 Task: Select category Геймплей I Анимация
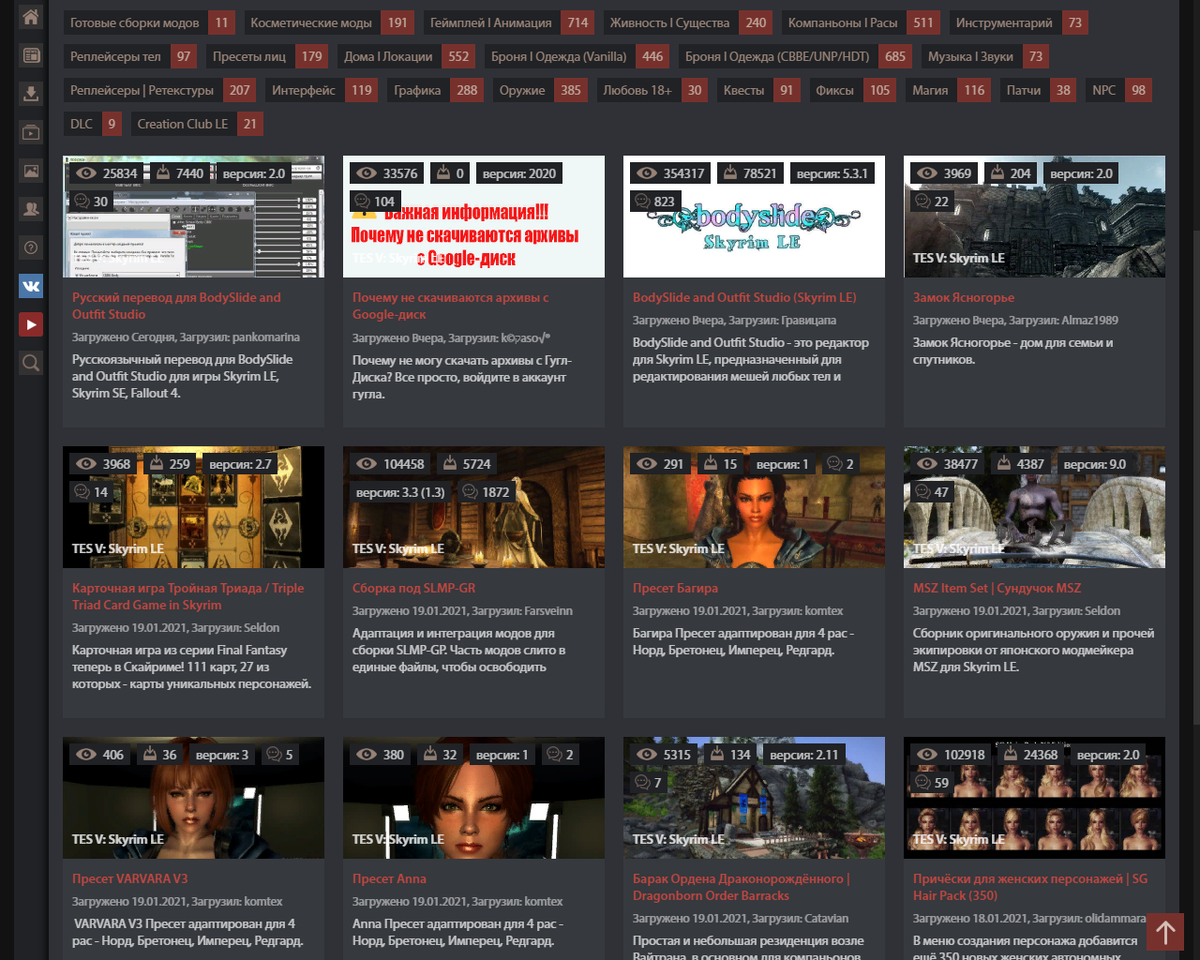(509, 23)
